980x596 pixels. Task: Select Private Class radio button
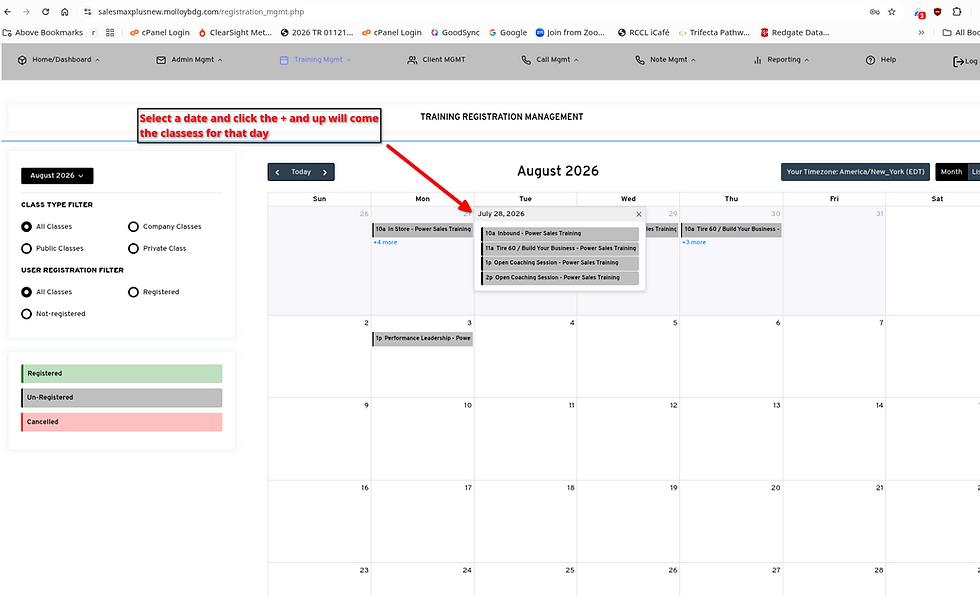[133, 249]
